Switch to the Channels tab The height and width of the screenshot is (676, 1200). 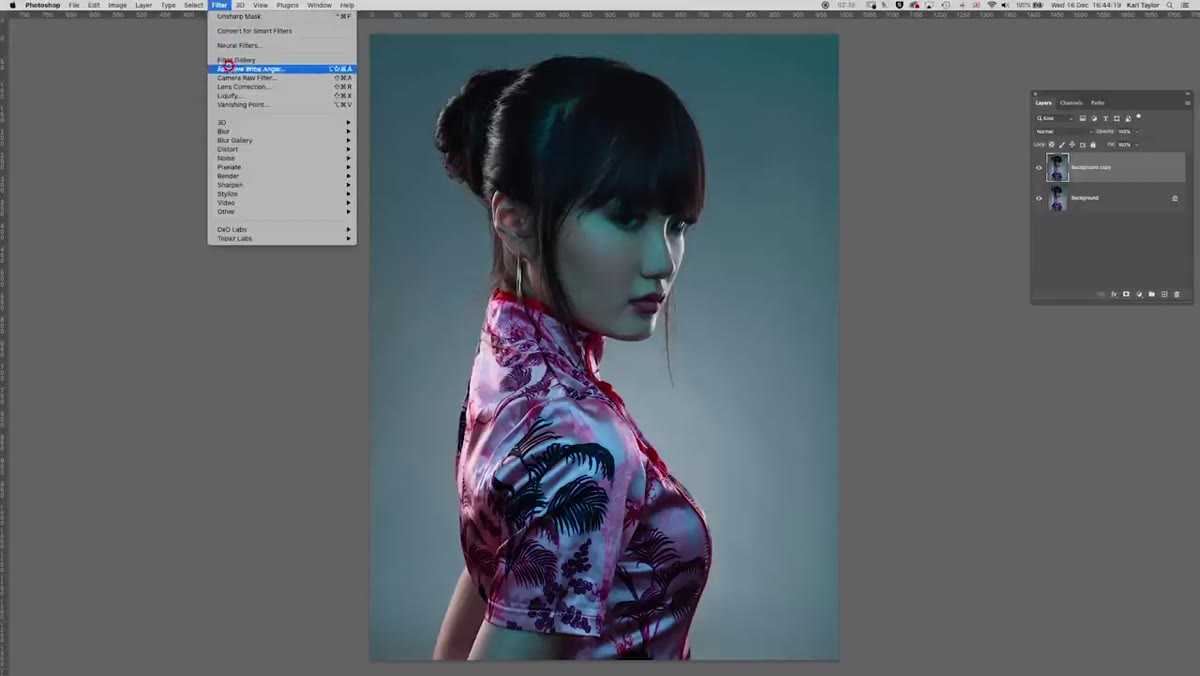click(1071, 103)
